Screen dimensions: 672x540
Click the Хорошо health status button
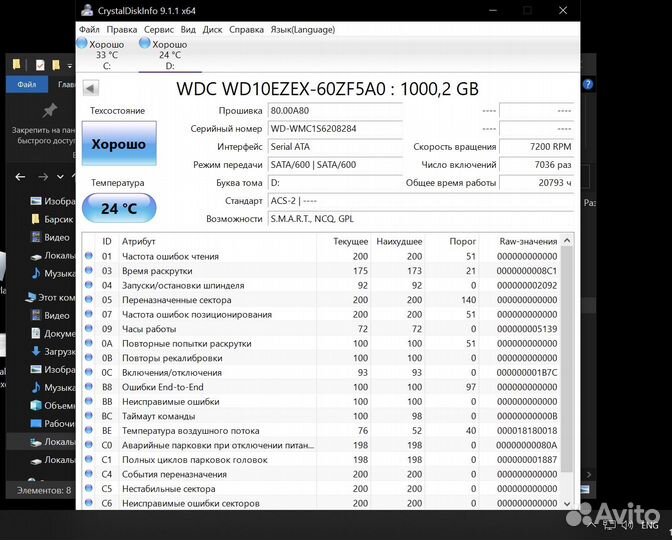[x=118, y=144]
